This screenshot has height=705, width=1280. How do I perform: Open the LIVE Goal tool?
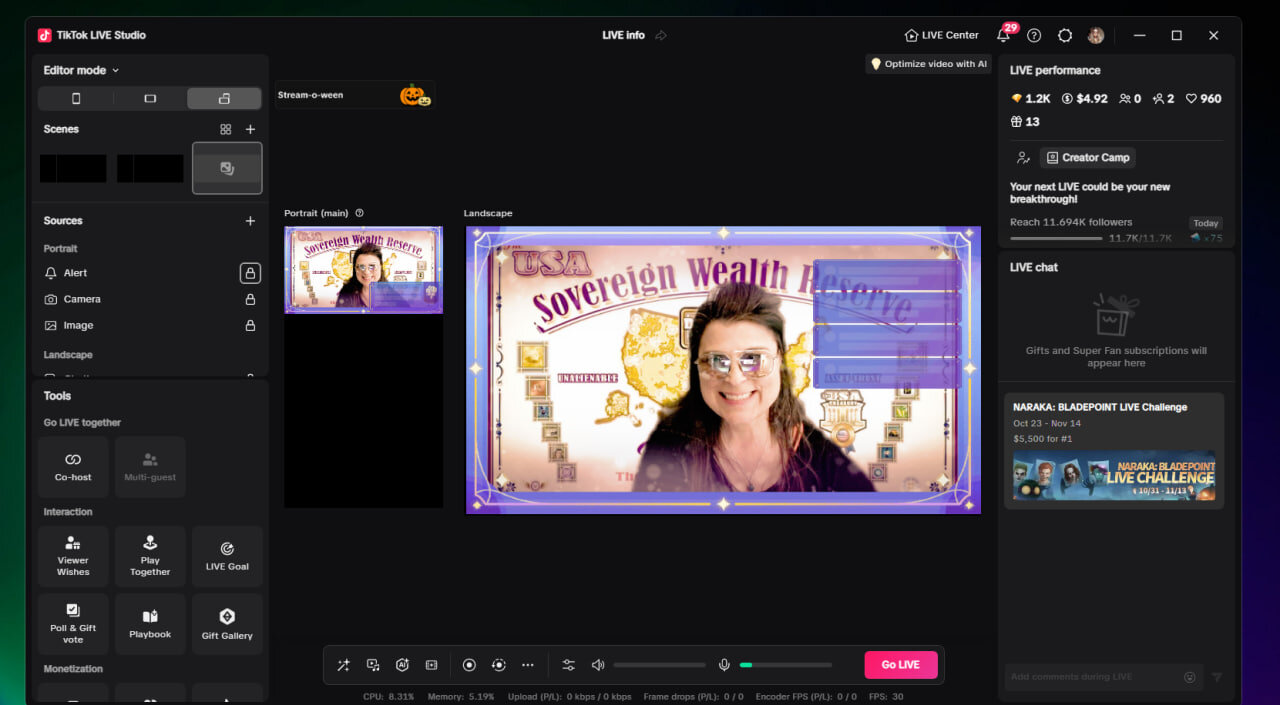click(x=227, y=557)
